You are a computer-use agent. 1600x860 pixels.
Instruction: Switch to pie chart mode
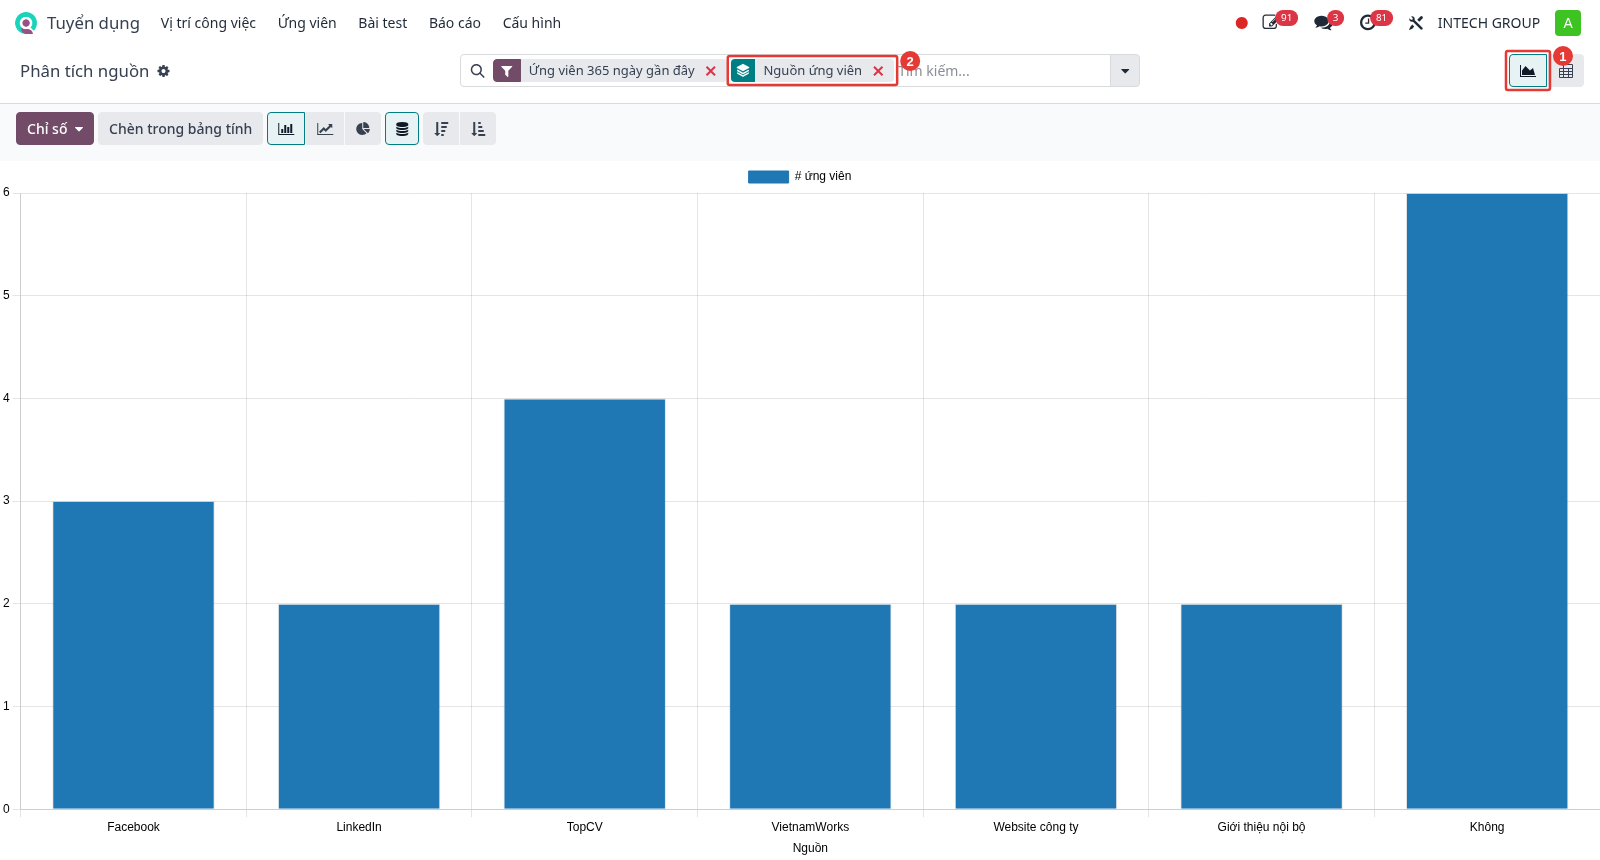click(x=363, y=129)
